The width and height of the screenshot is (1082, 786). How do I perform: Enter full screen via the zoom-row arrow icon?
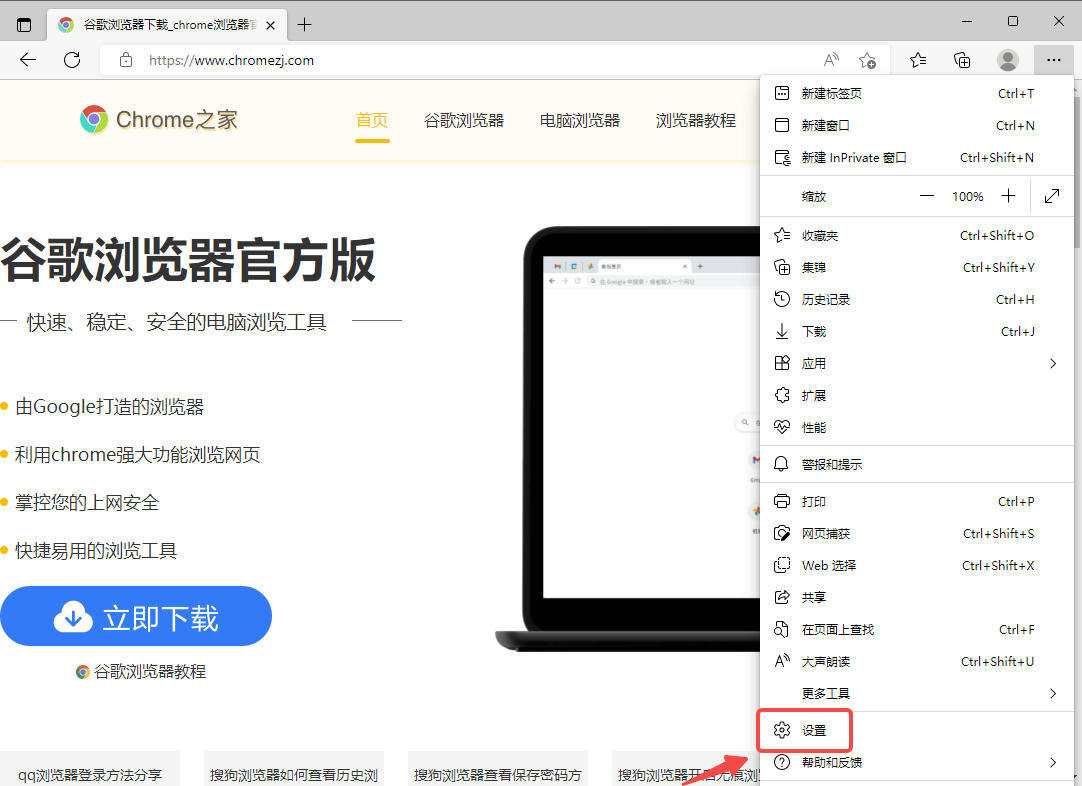pyautogui.click(x=1052, y=197)
